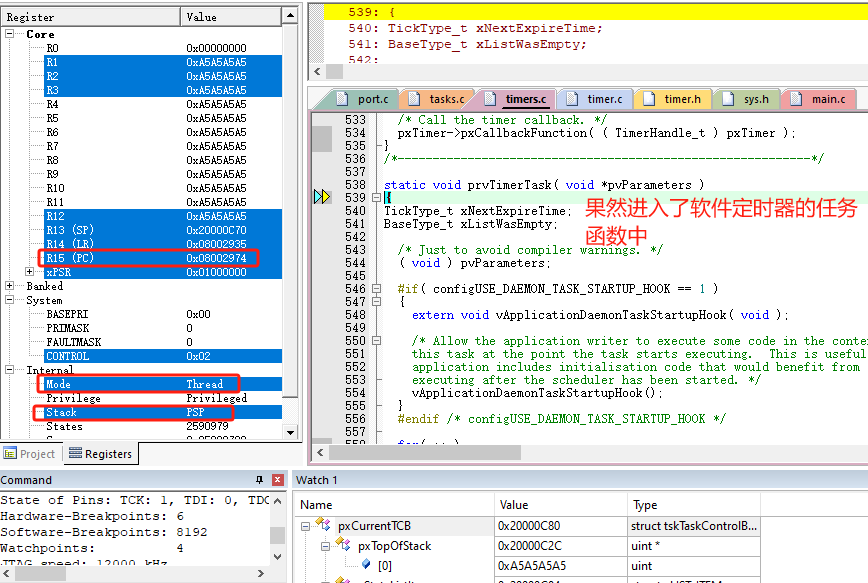Switch to the sys.h tab
The image size is (868, 583).
pos(748,99)
